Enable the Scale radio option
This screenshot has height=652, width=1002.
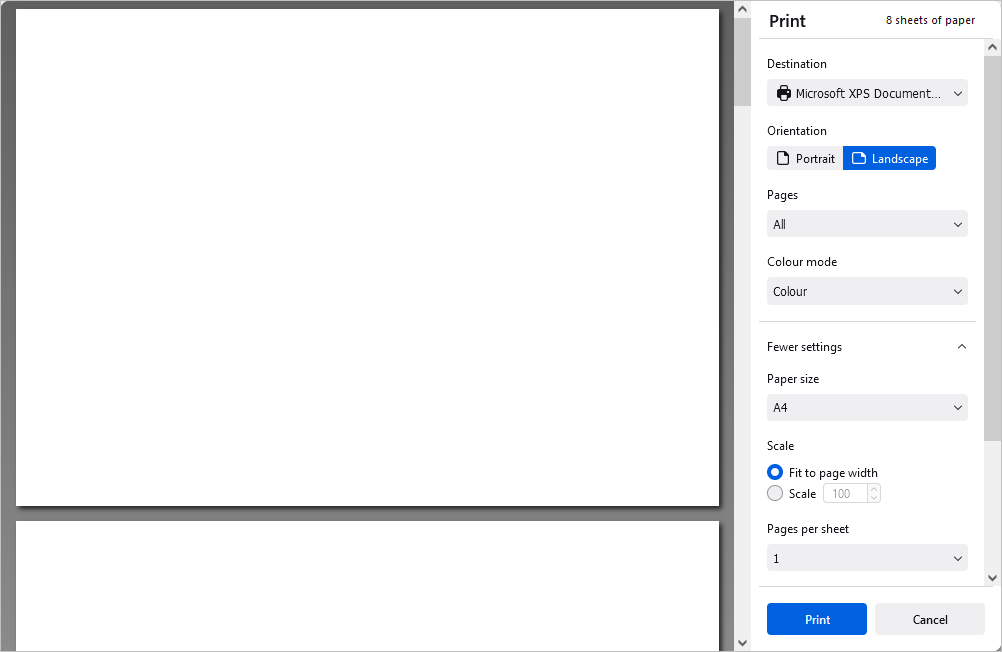775,493
